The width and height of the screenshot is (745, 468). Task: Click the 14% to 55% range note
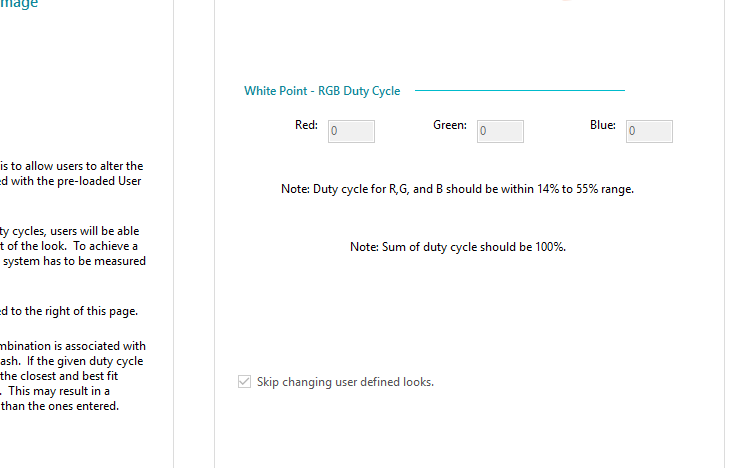coord(457,188)
